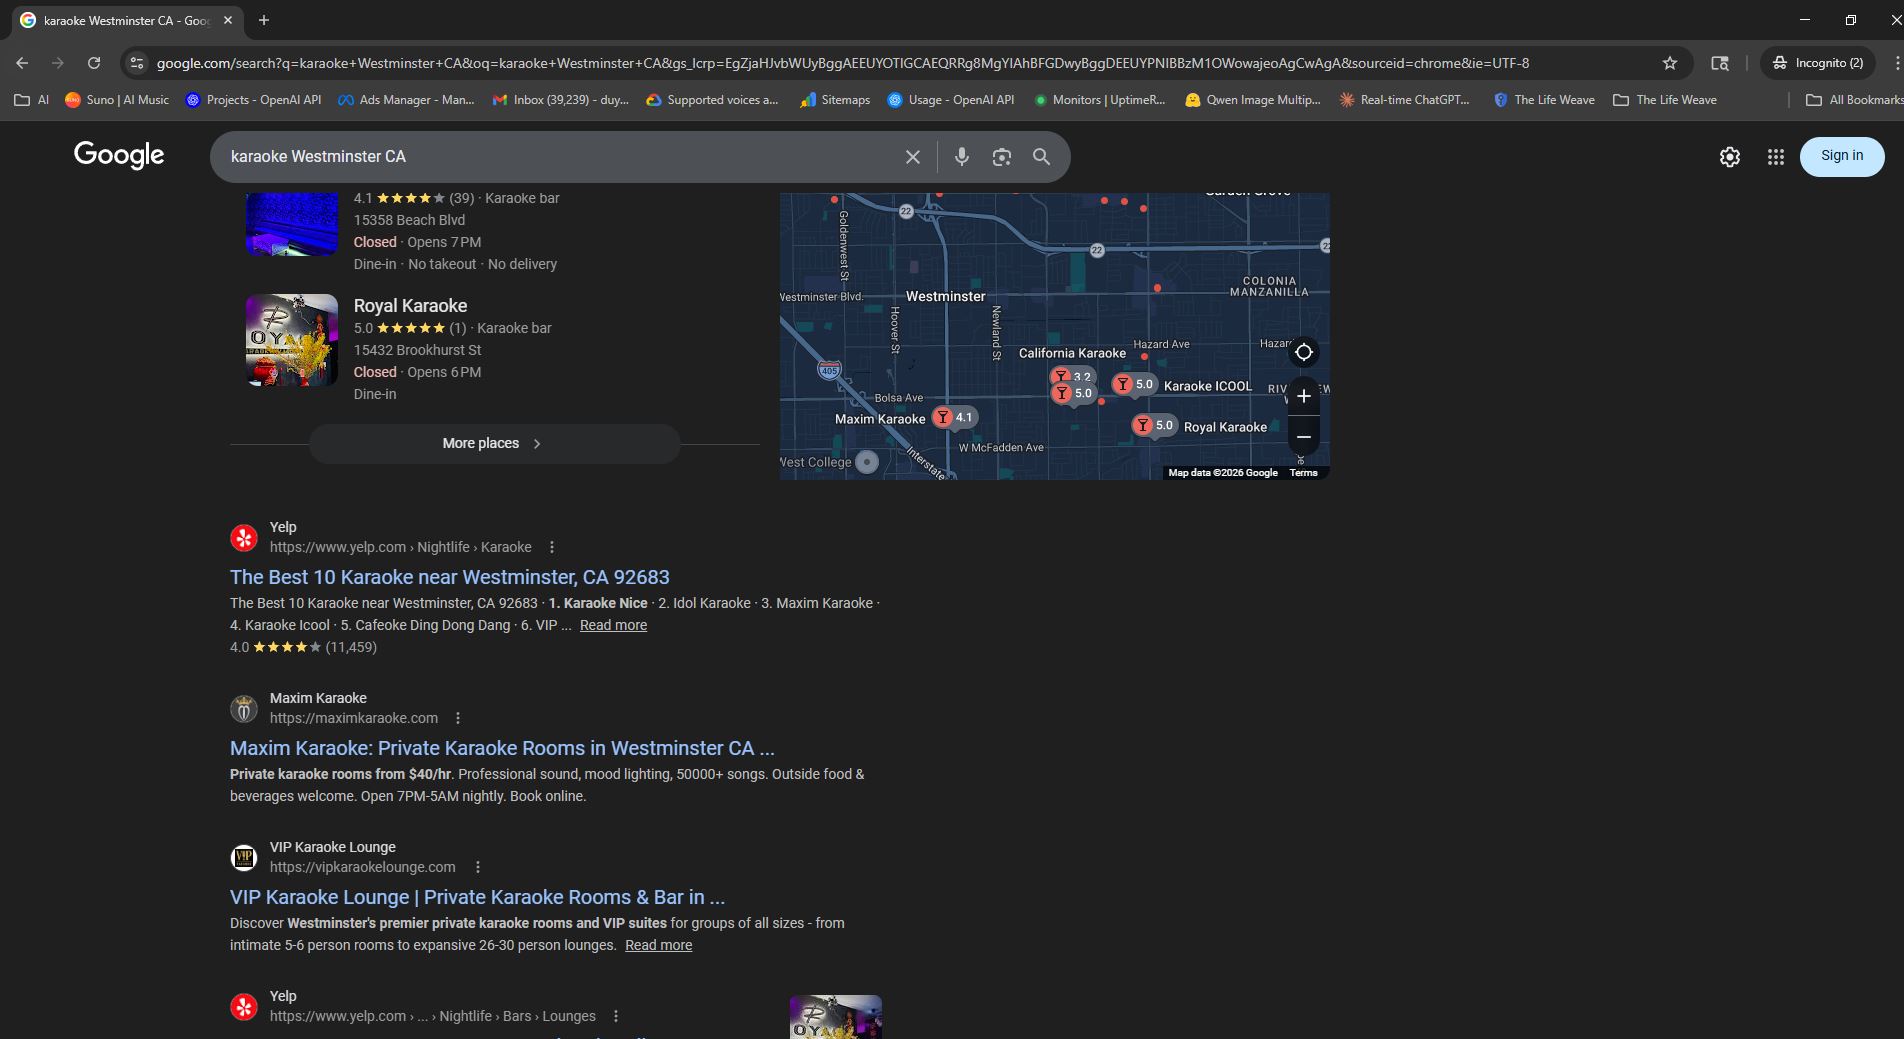Open VIP Karaoke Lounge result link
Viewport: 1904px width, 1039px height.
pos(477,897)
